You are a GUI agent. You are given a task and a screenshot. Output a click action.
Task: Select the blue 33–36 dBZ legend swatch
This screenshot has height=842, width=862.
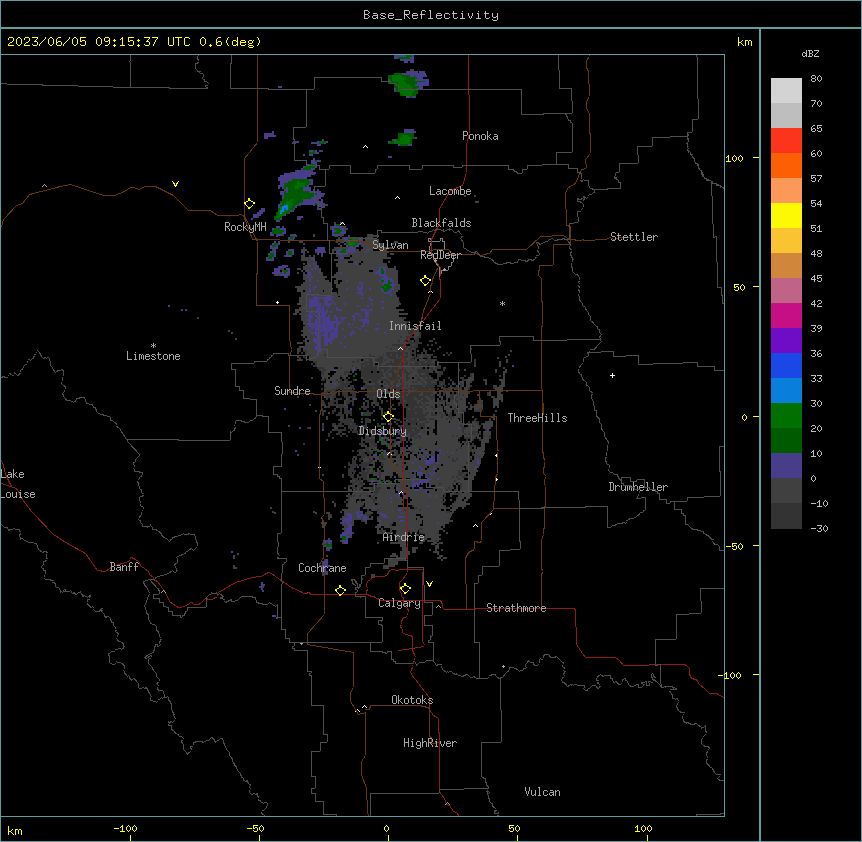(x=786, y=365)
